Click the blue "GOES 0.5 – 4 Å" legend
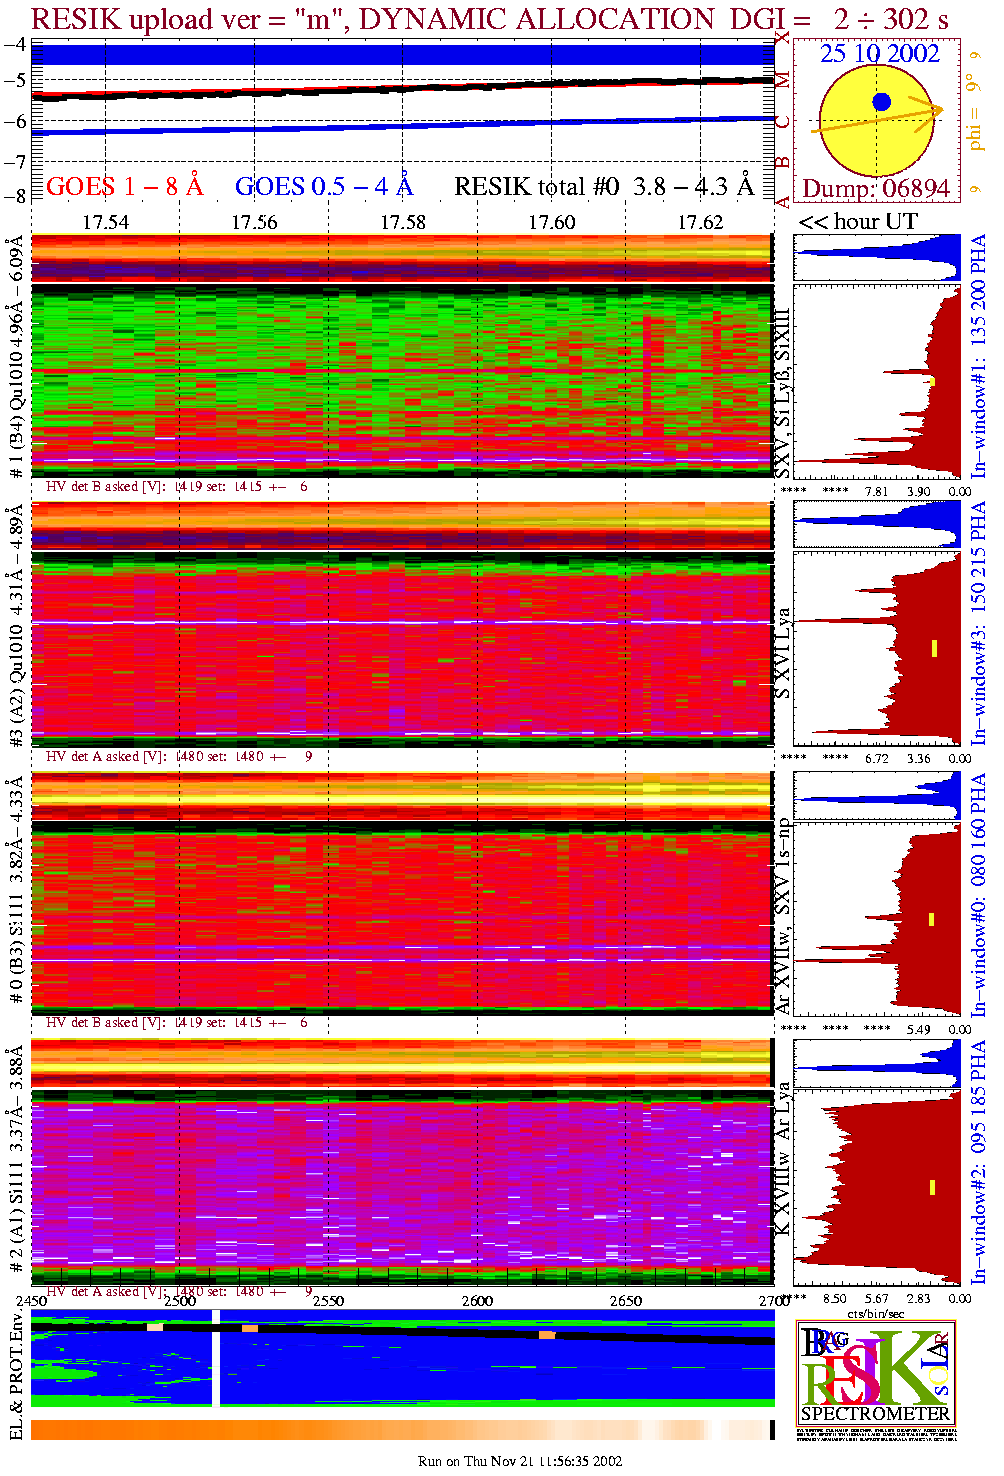The image size is (1004, 1476). (x=323, y=186)
